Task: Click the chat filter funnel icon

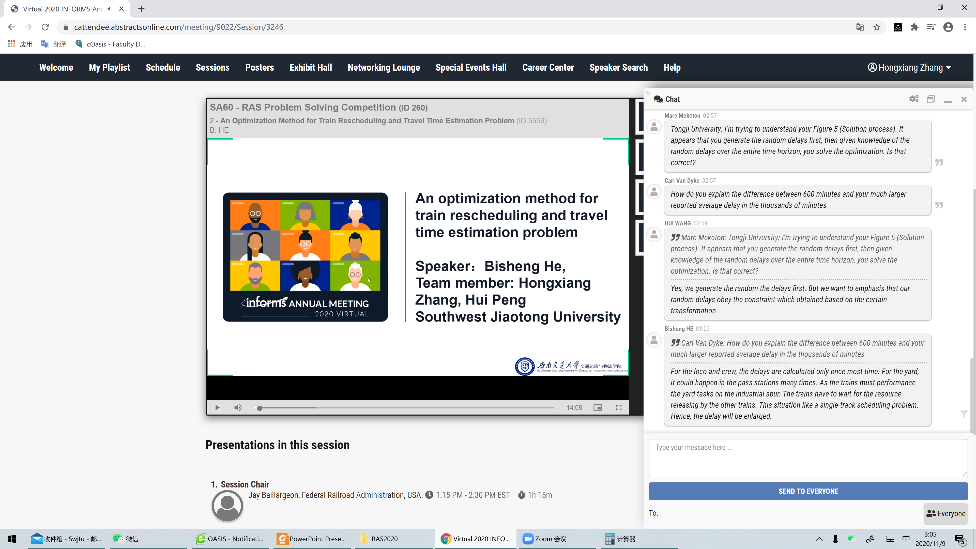Action: click(964, 413)
